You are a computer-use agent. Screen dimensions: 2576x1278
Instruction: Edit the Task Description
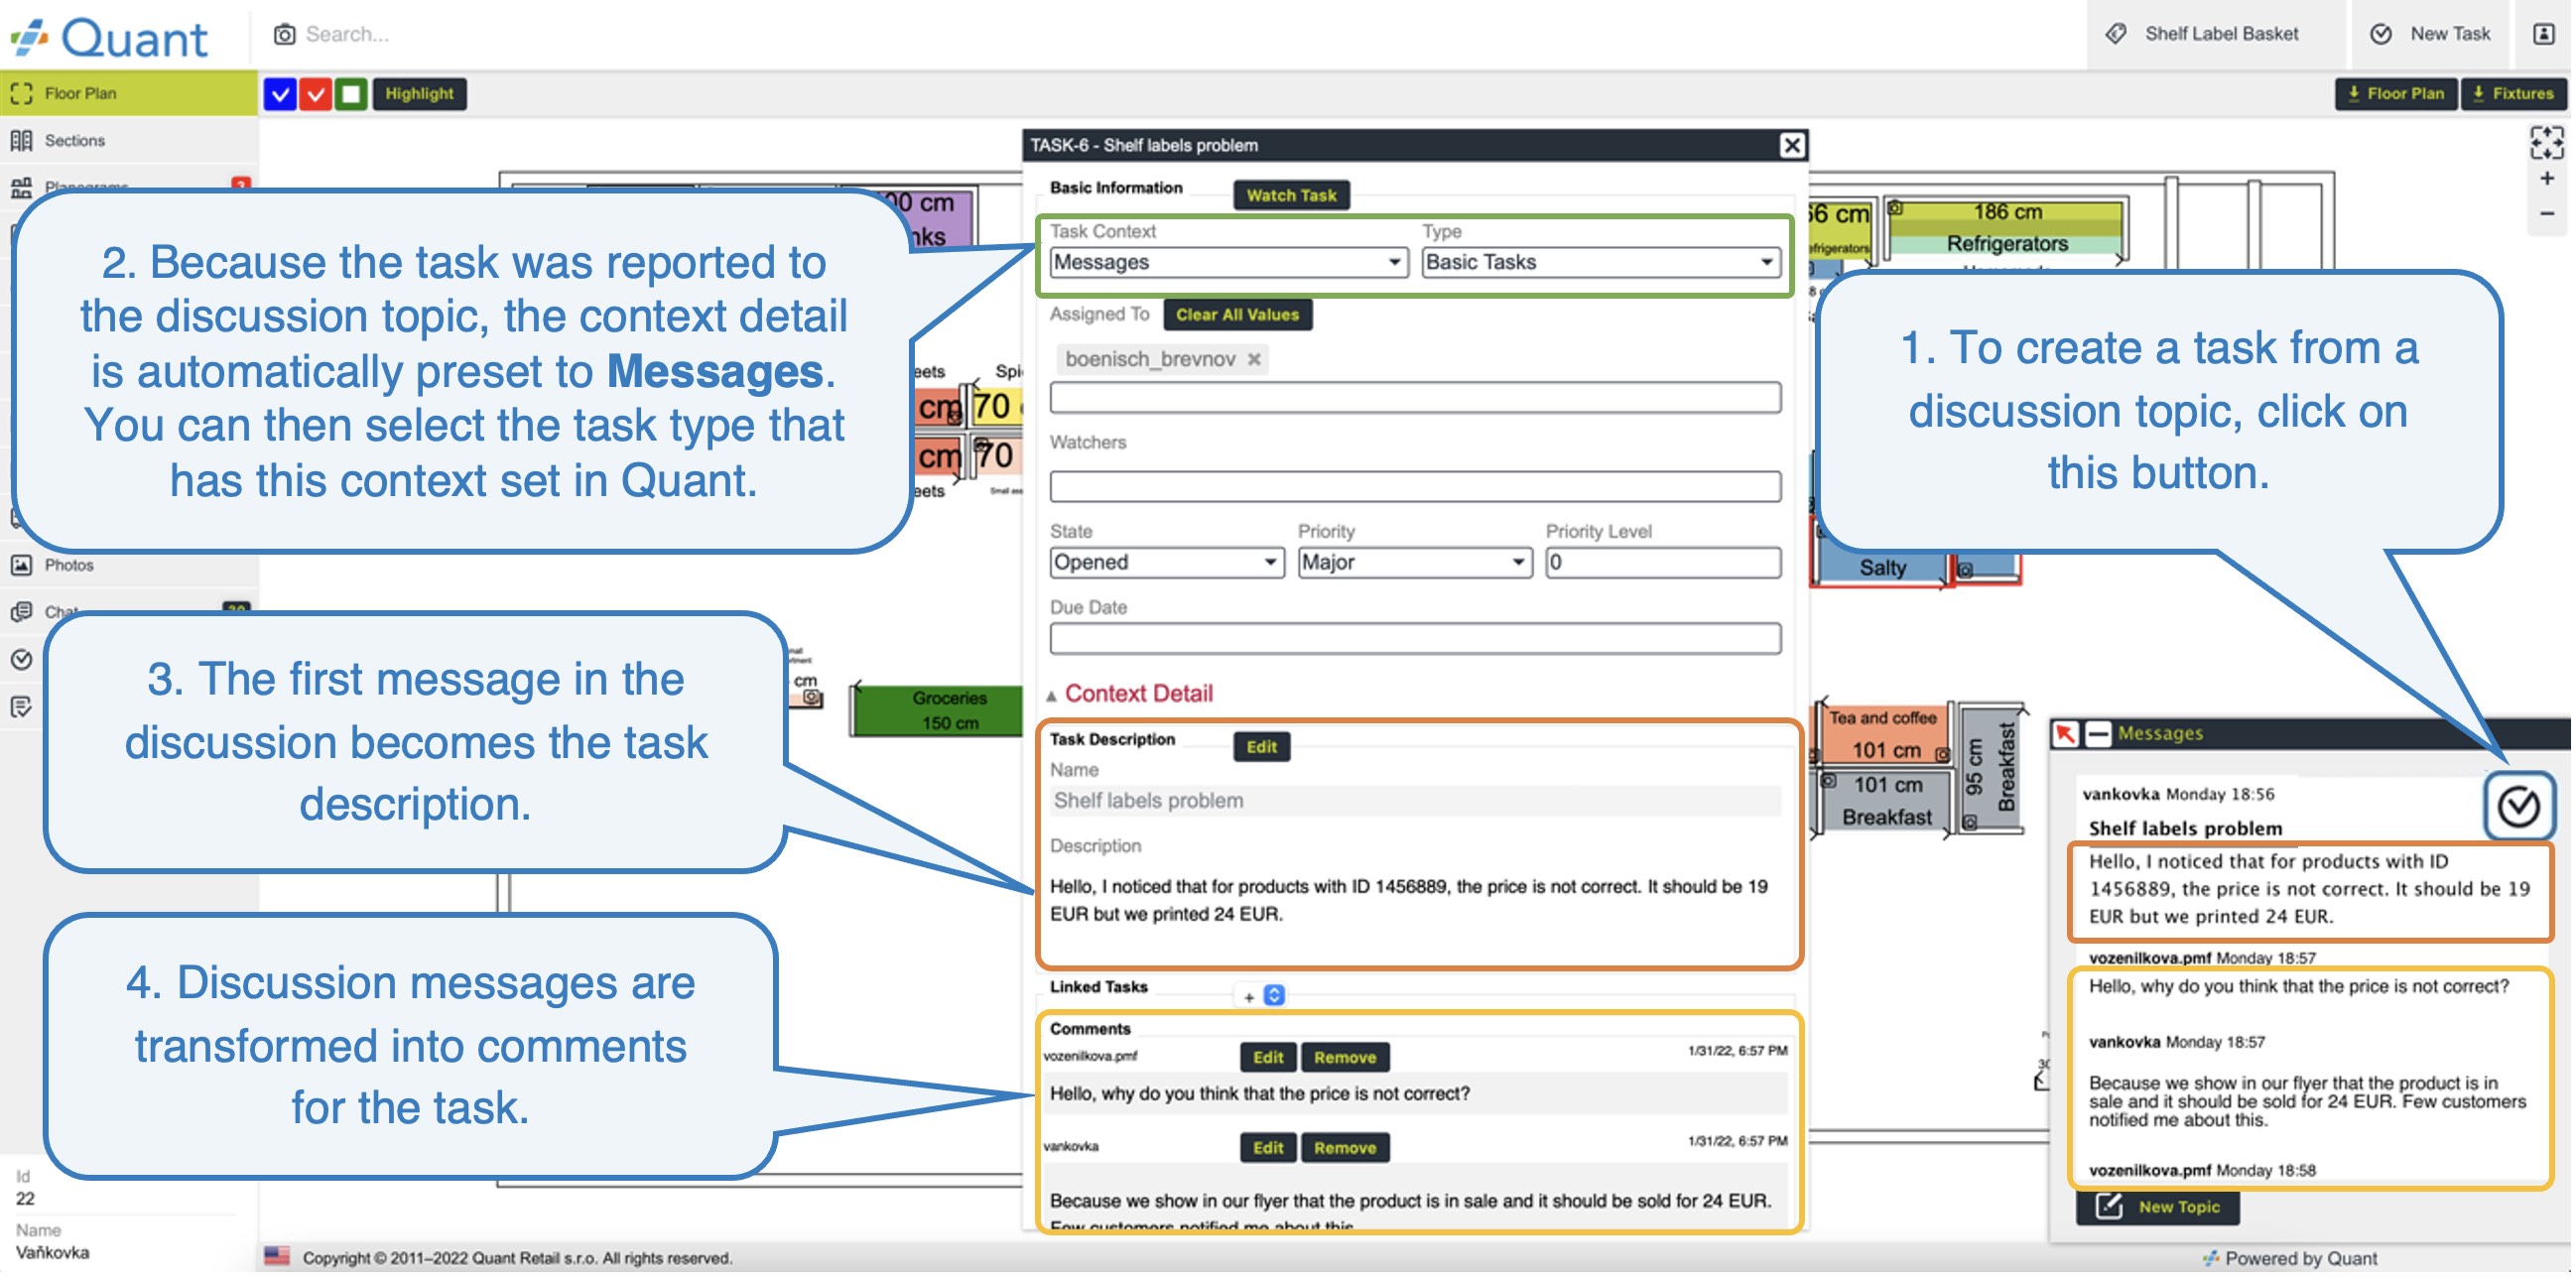pos(1264,748)
